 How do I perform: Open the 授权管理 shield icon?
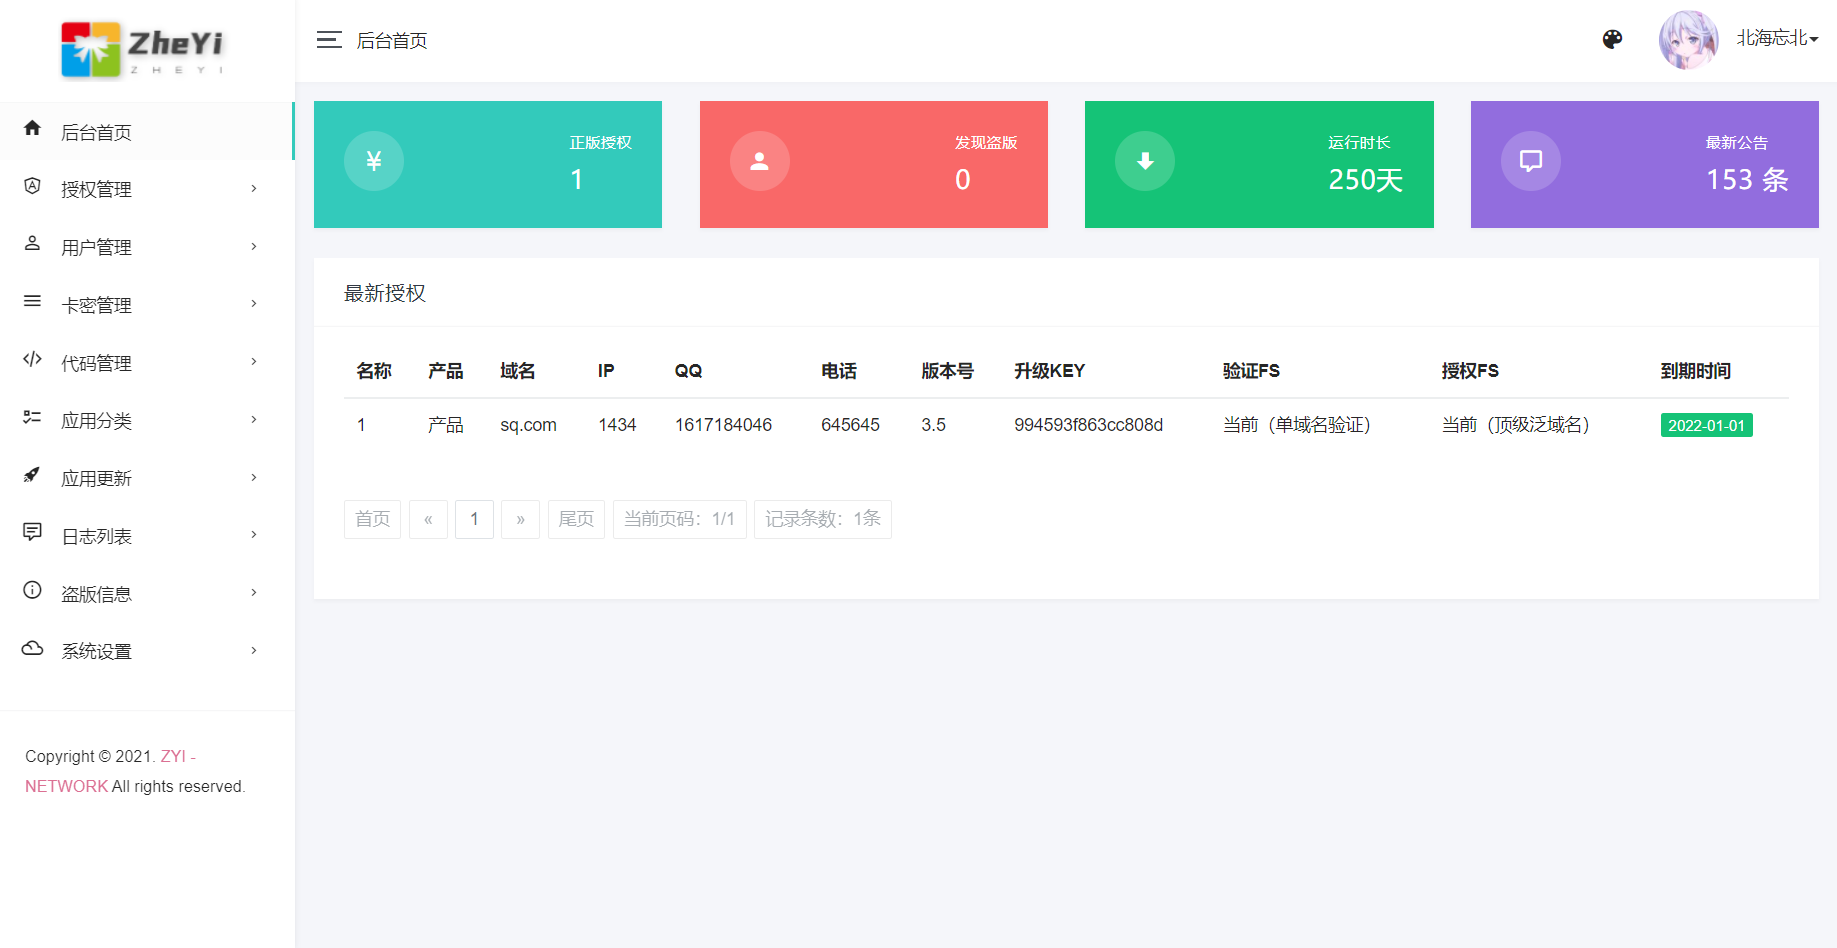coord(31,188)
